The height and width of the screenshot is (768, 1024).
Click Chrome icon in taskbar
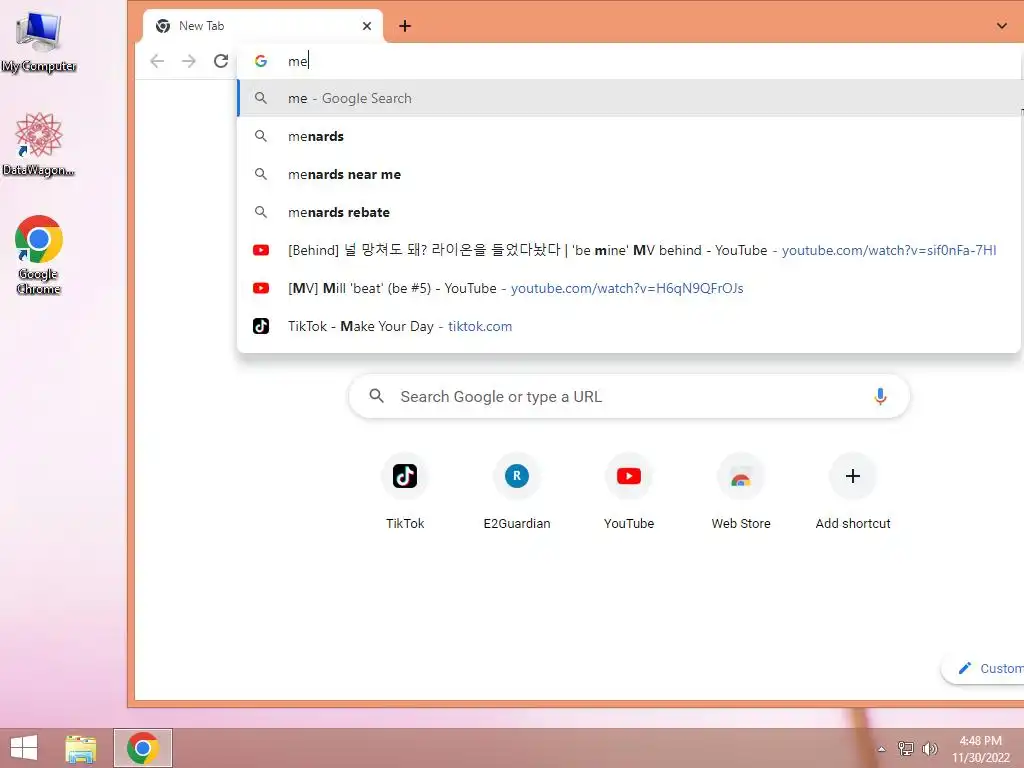(143, 748)
